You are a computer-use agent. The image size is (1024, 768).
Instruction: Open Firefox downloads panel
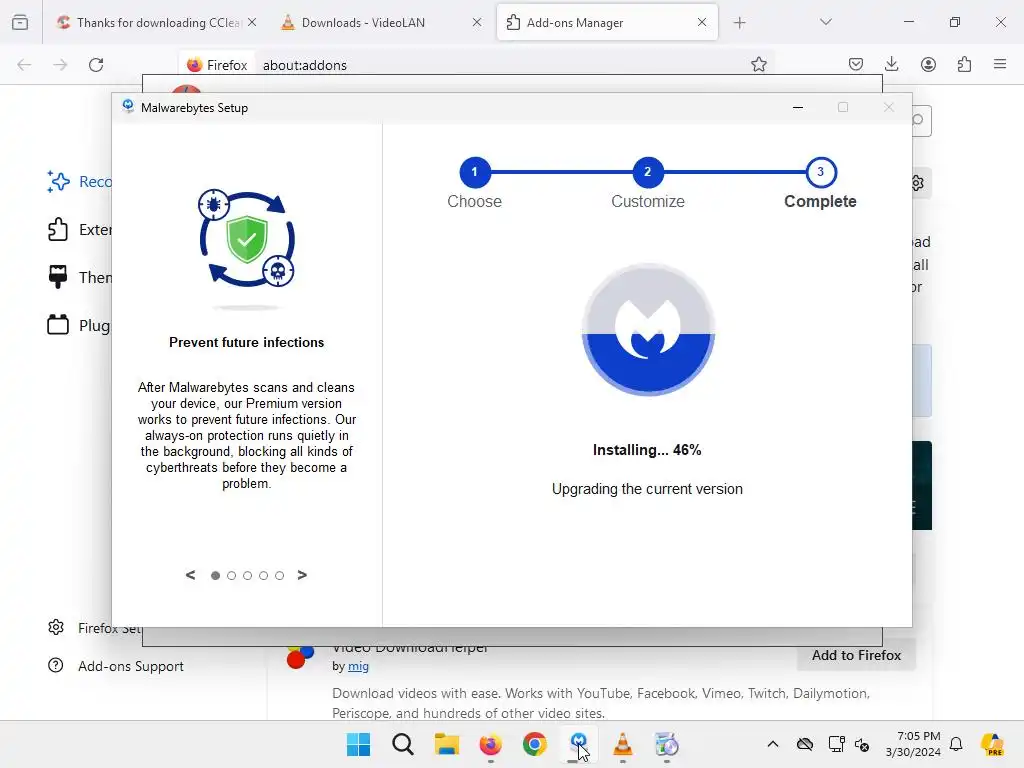pos(891,64)
